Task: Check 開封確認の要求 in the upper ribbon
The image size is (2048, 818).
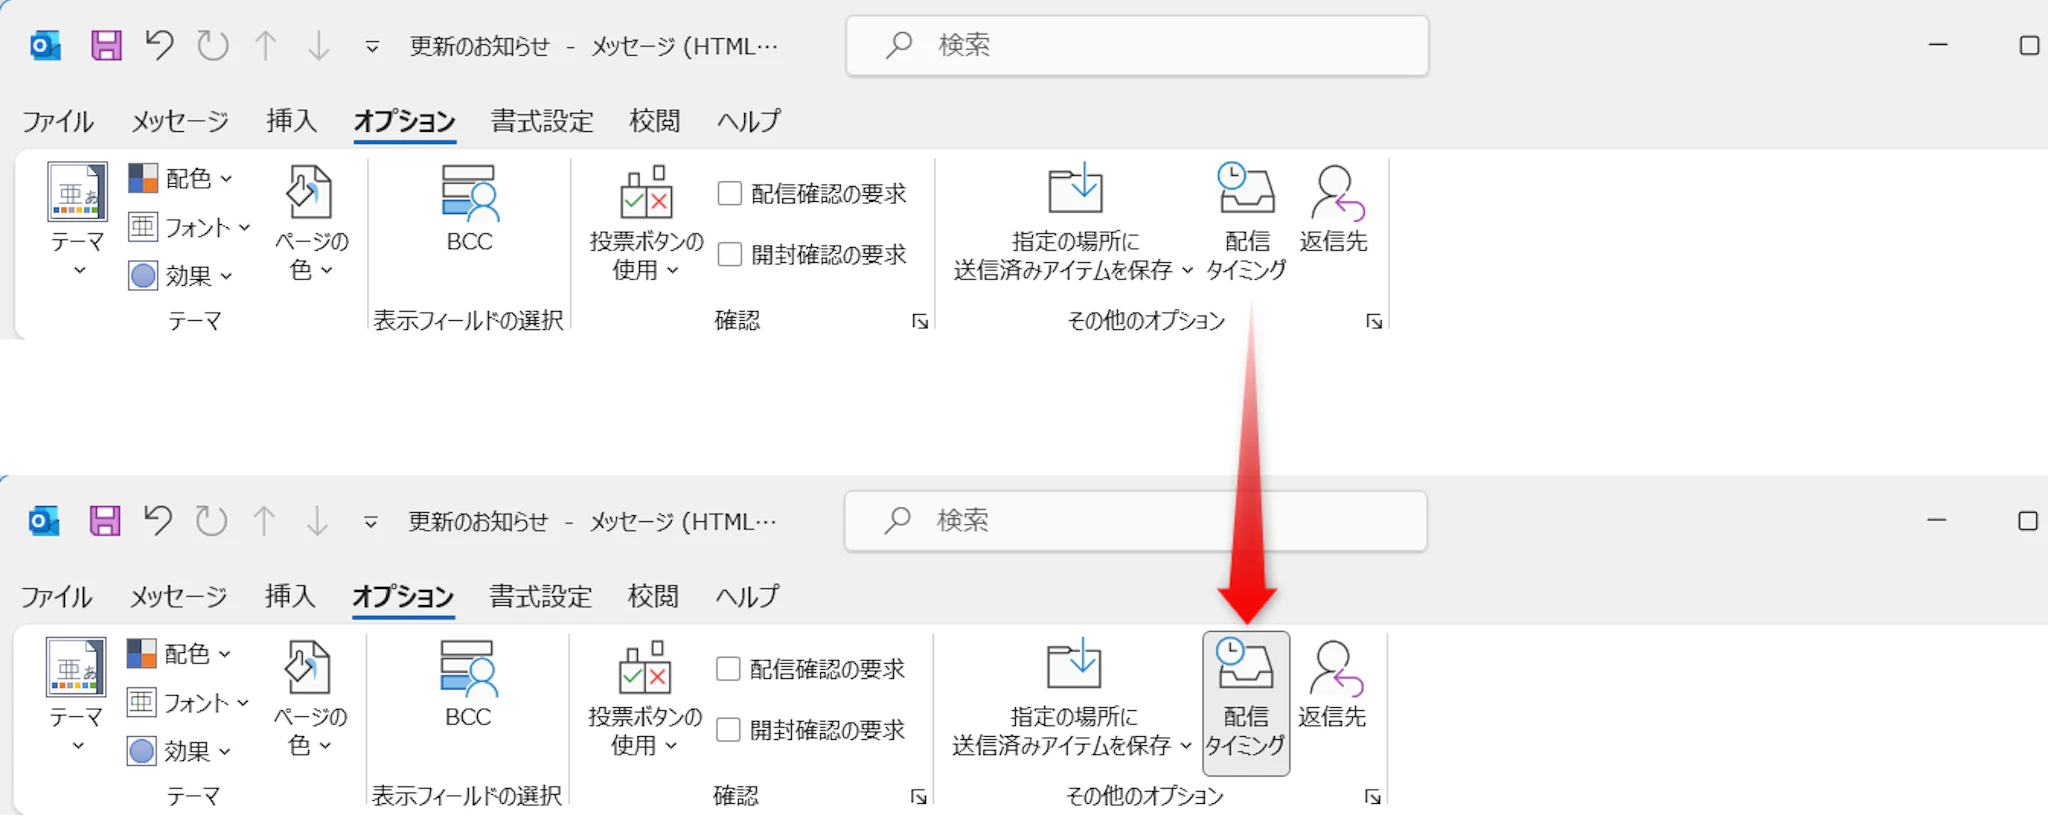Action: click(x=730, y=255)
